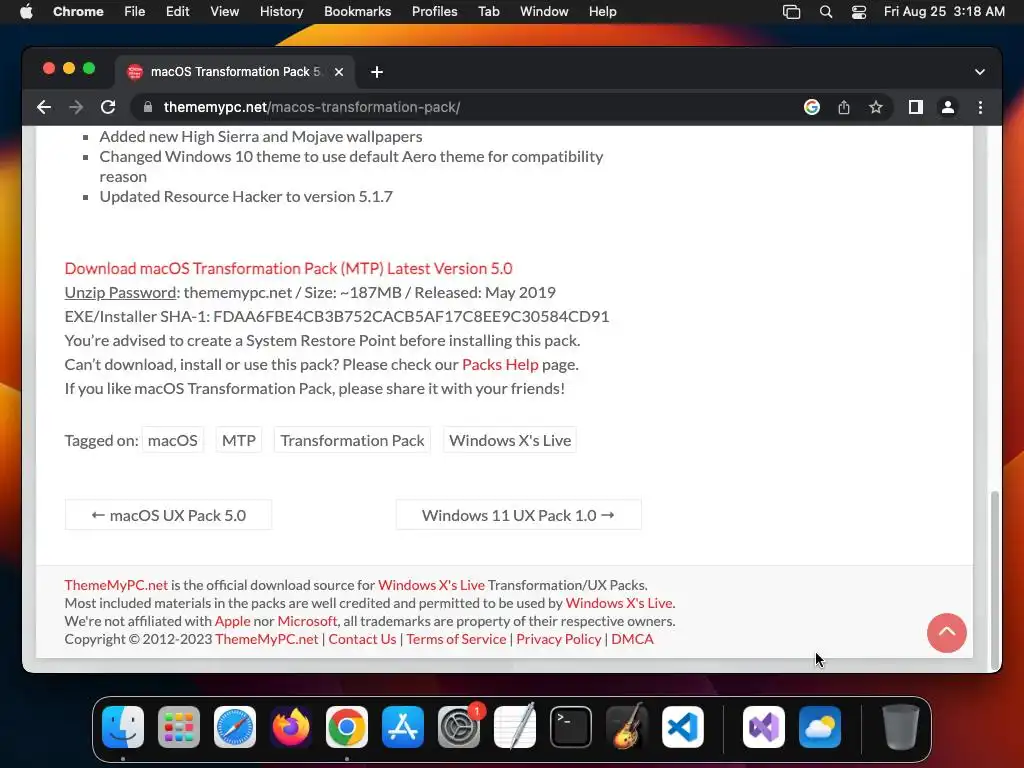Open the History menu
This screenshot has width=1024, height=768.
click(x=281, y=12)
